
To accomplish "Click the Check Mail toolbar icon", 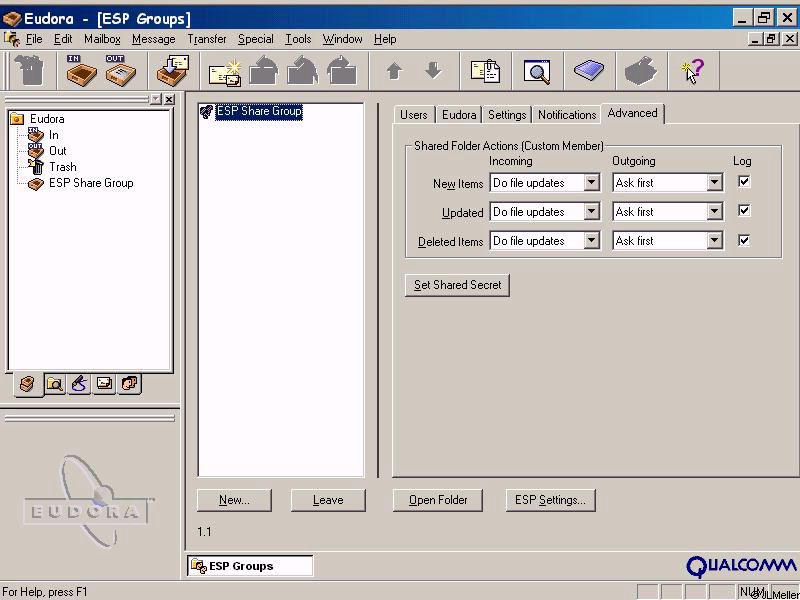I will [x=172, y=70].
